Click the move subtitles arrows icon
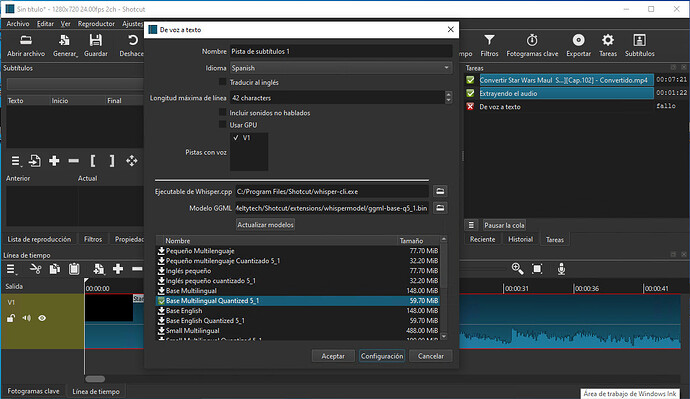This screenshot has width=690, height=399. tap(132, 161)
